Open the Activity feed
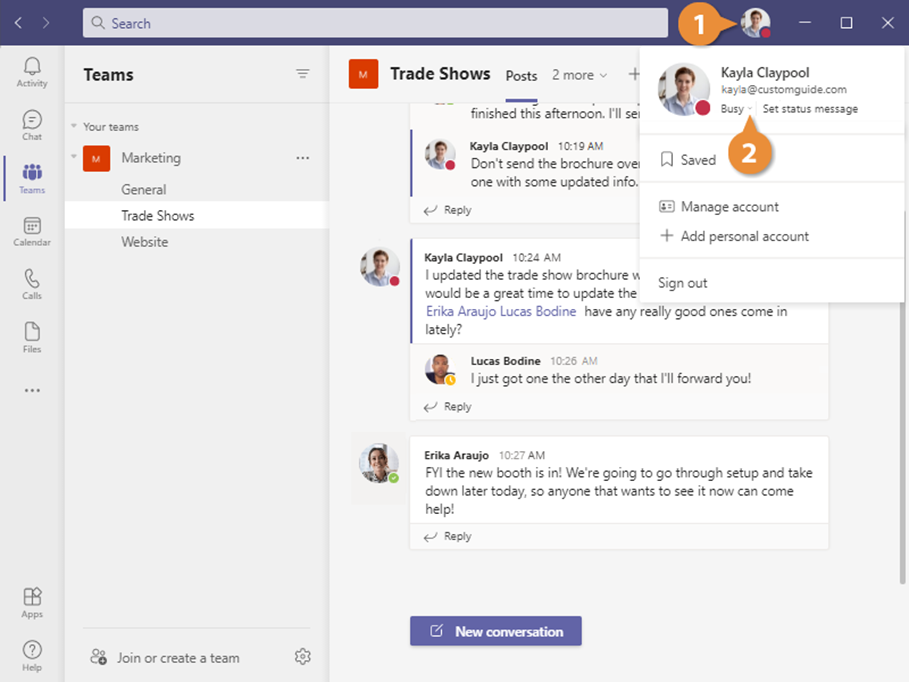 (32, 72)
